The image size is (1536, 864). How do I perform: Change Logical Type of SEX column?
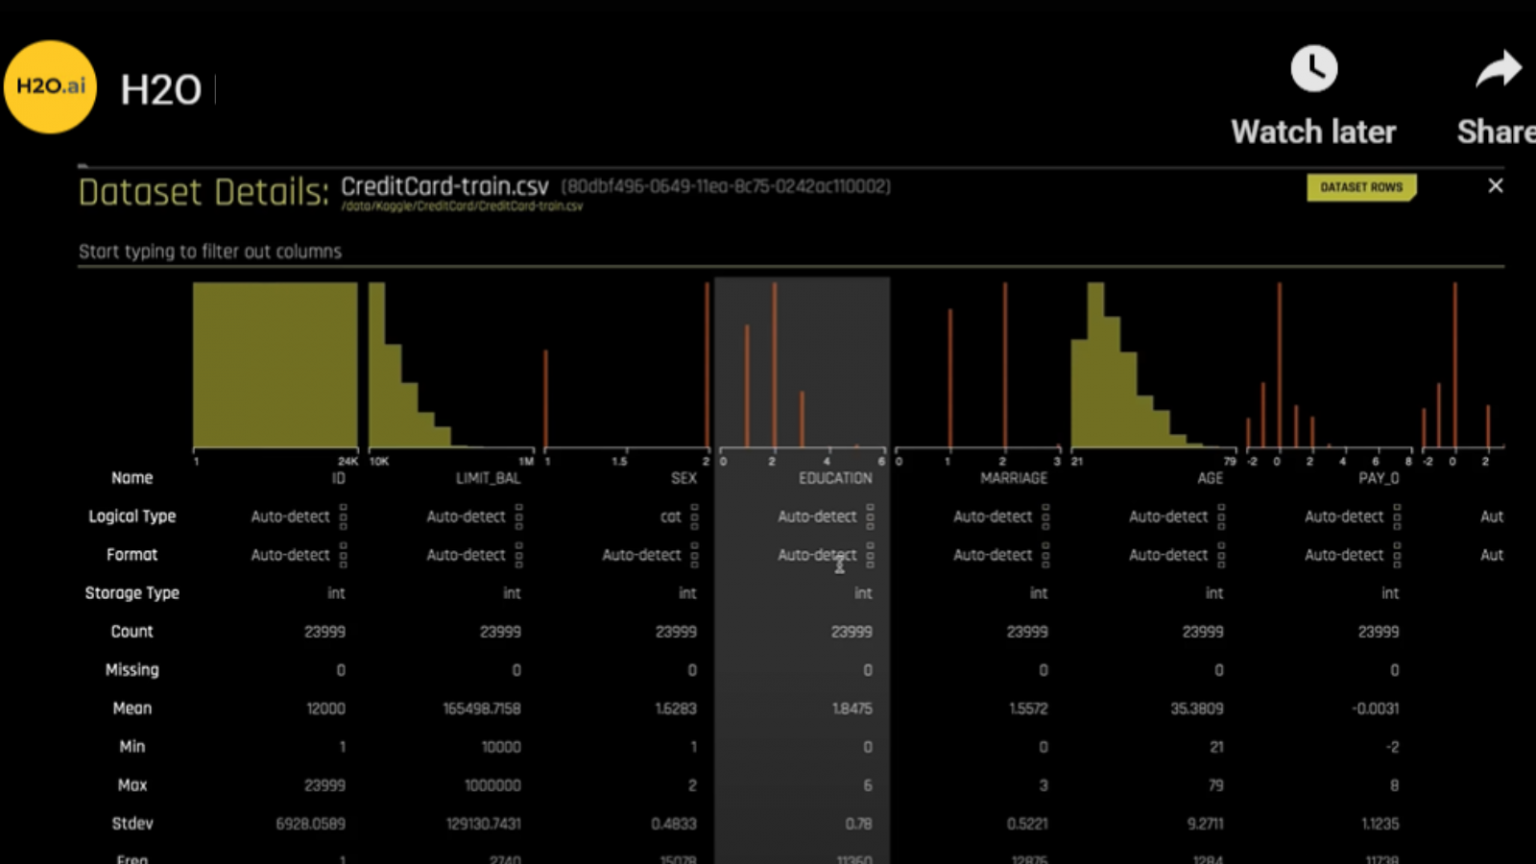694,517
